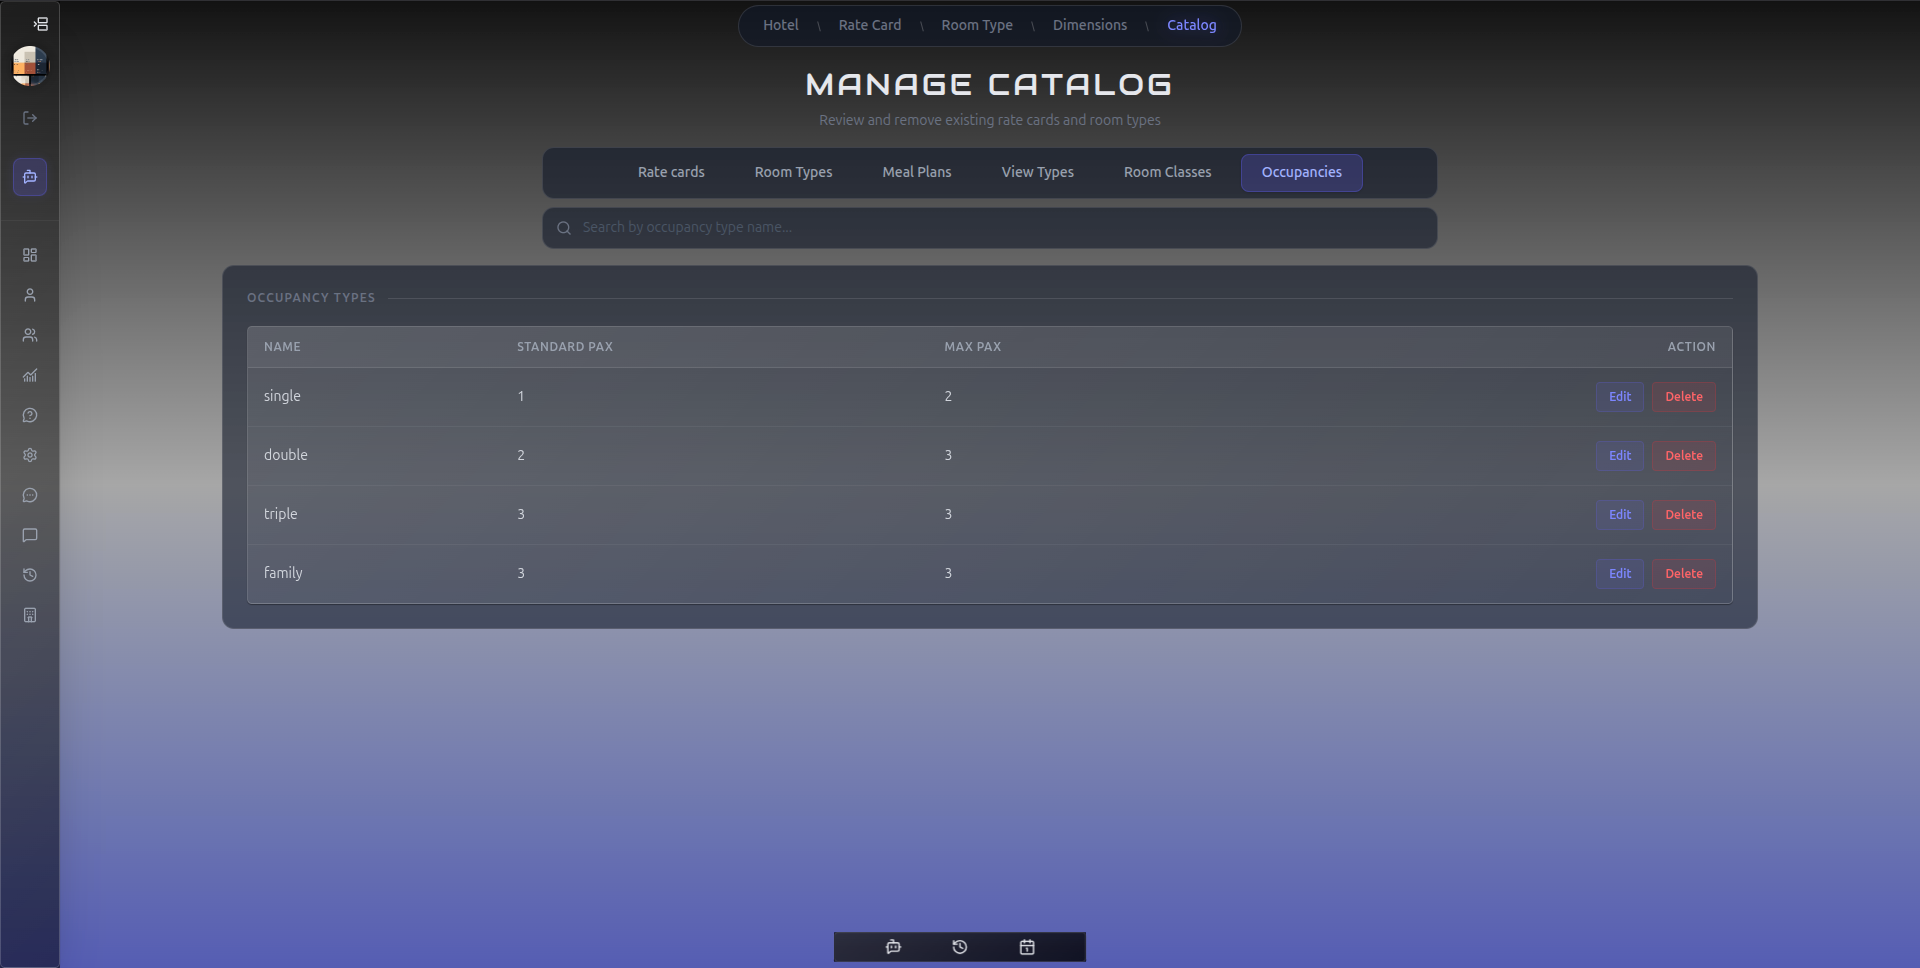Switch to the Meal Plans tab
The height and width of the screenshot is (968, 1920).
click(x=917, y=172)
